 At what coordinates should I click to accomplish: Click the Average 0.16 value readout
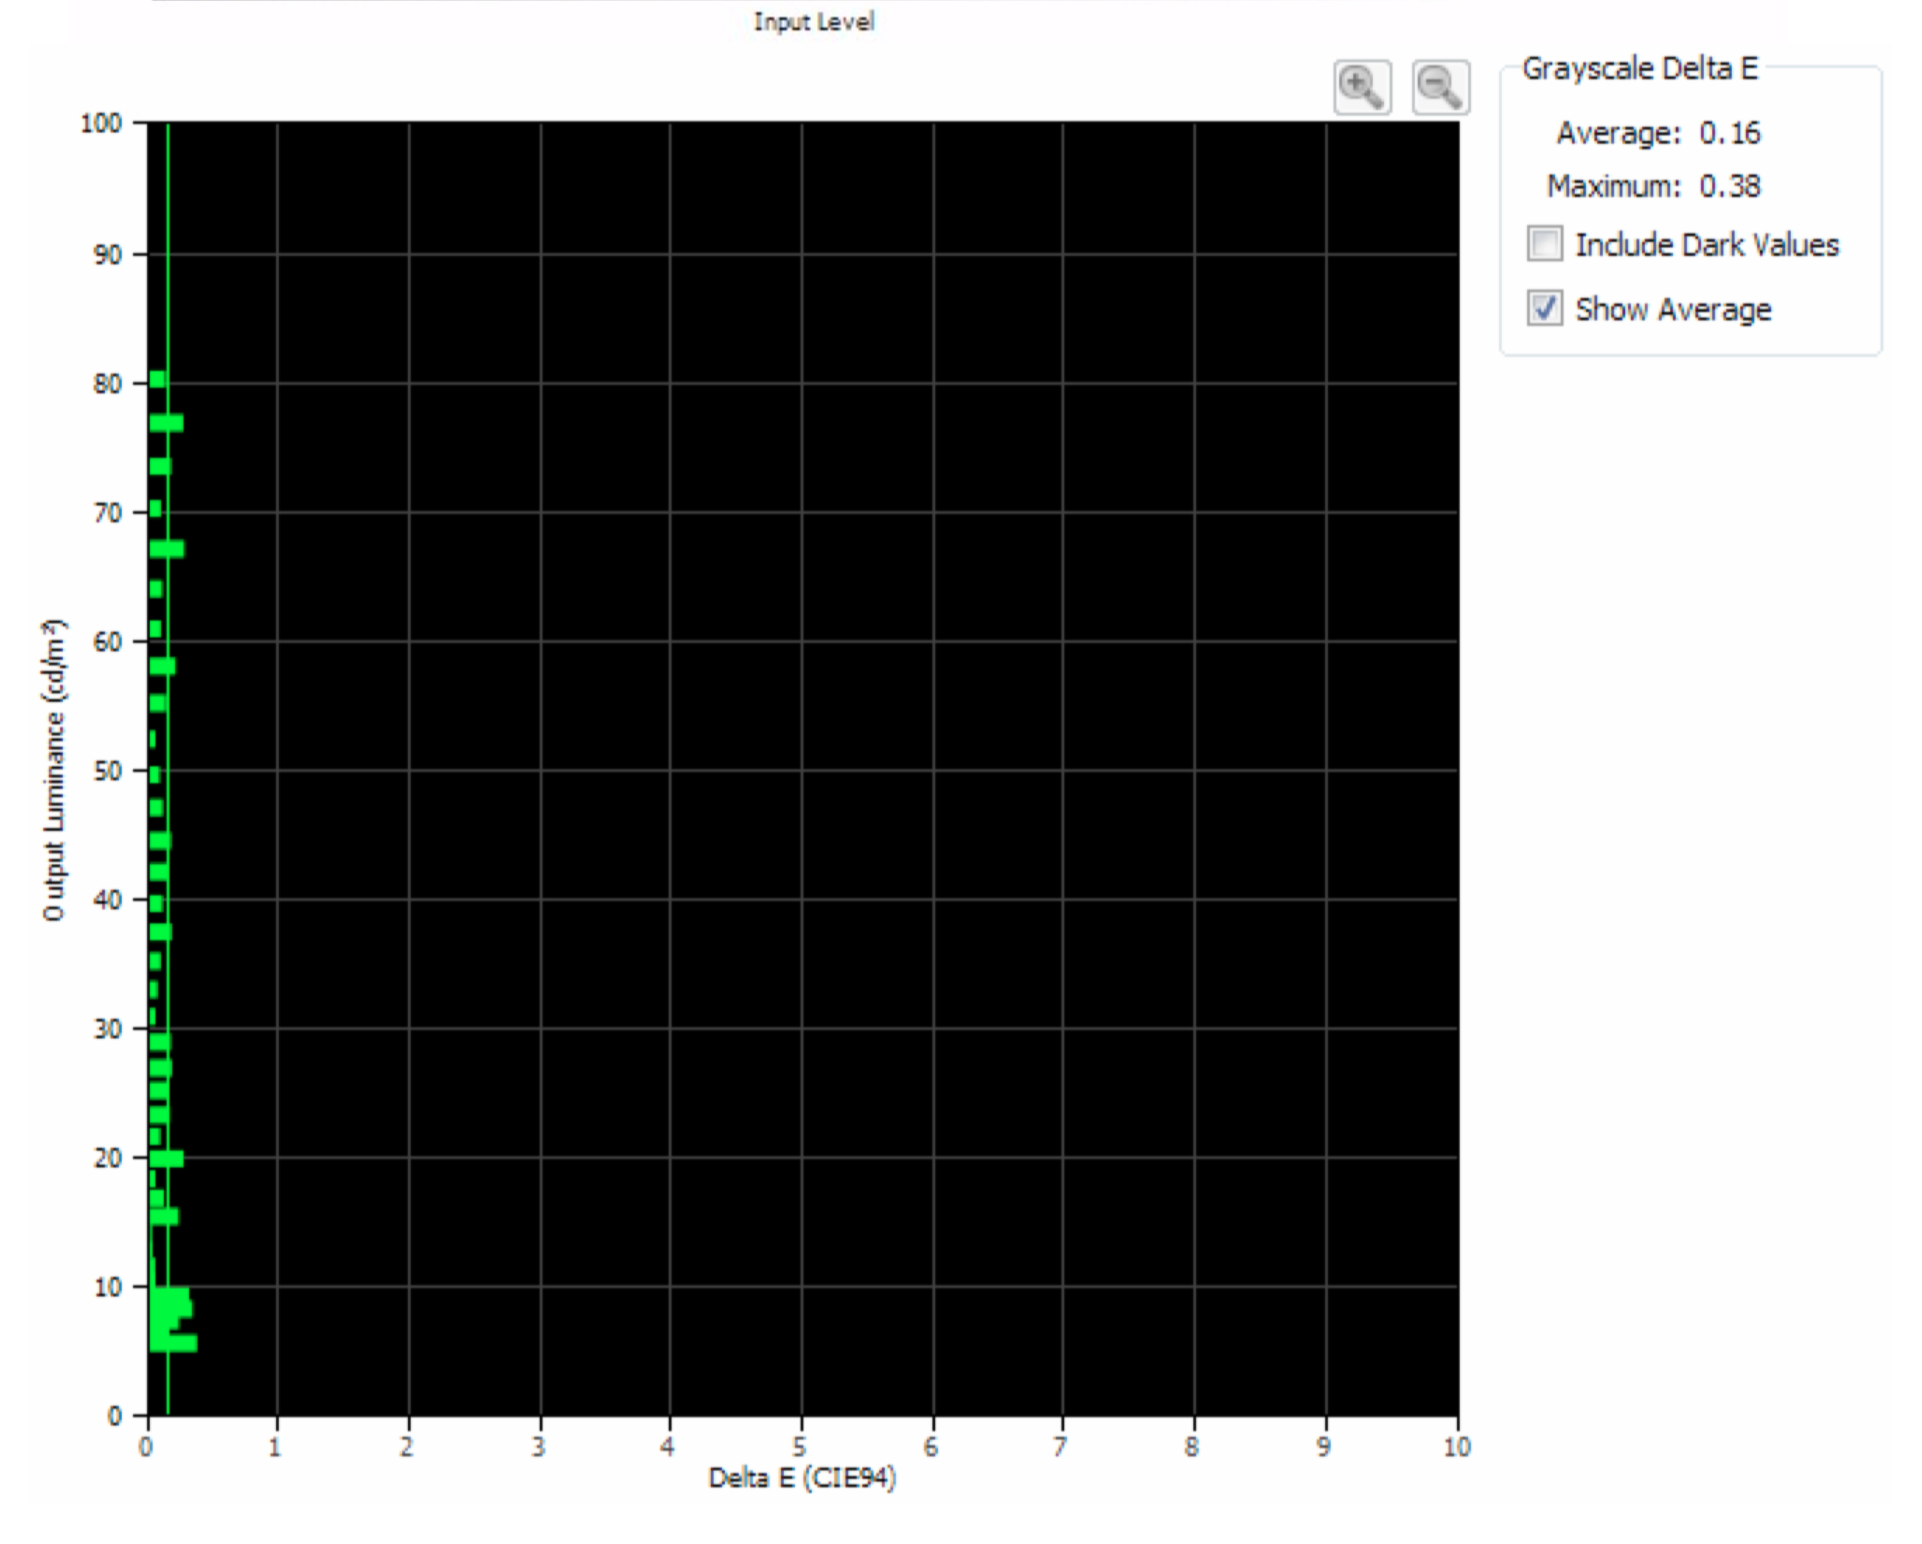click(1729, 133)
